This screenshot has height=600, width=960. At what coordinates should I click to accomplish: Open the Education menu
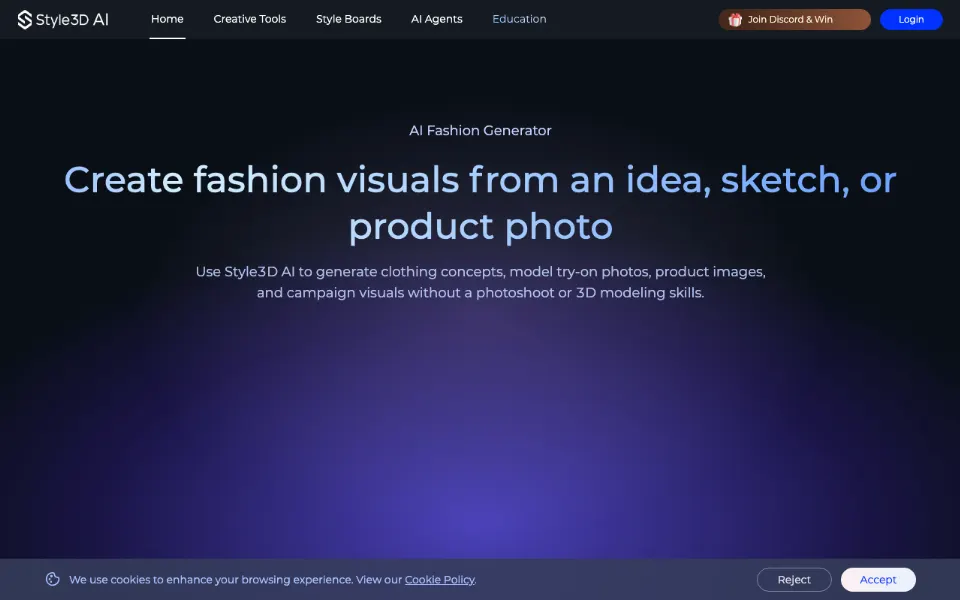tap(519, 19)
